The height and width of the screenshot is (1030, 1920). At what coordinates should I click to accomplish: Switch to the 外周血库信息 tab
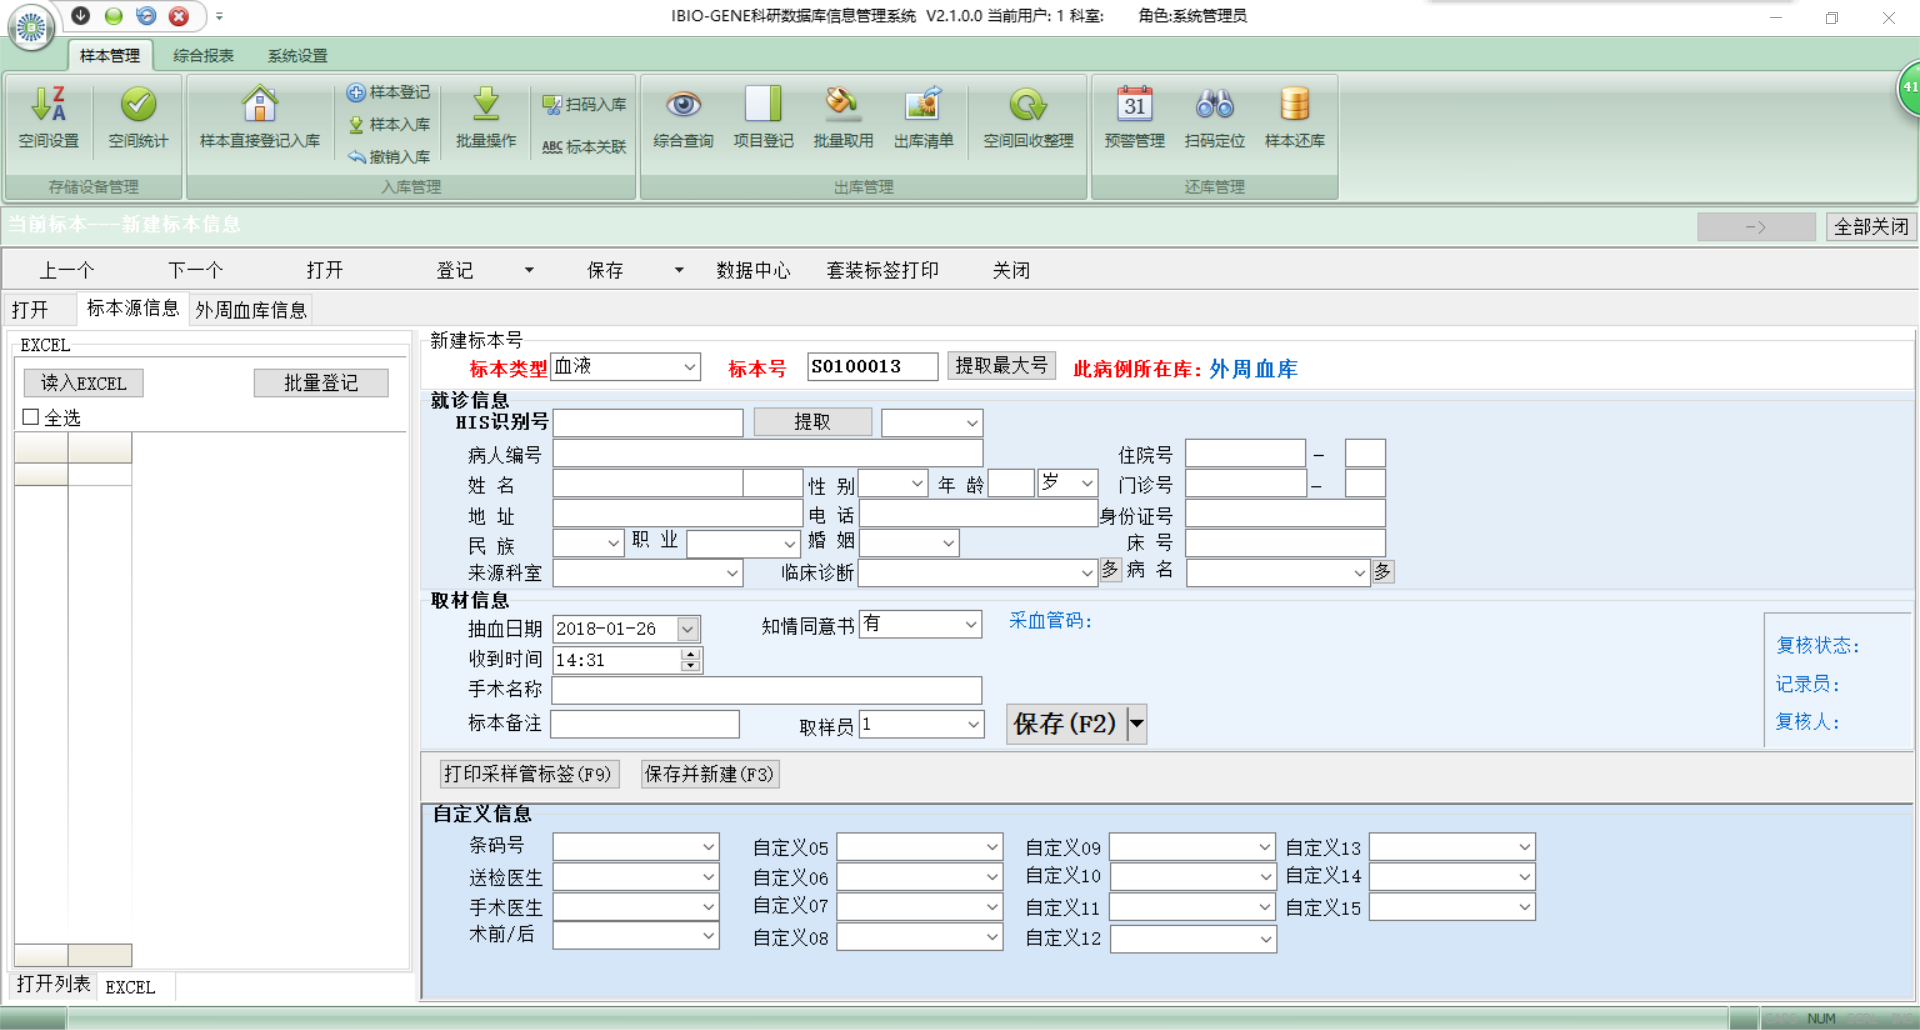tap(251, 310)
